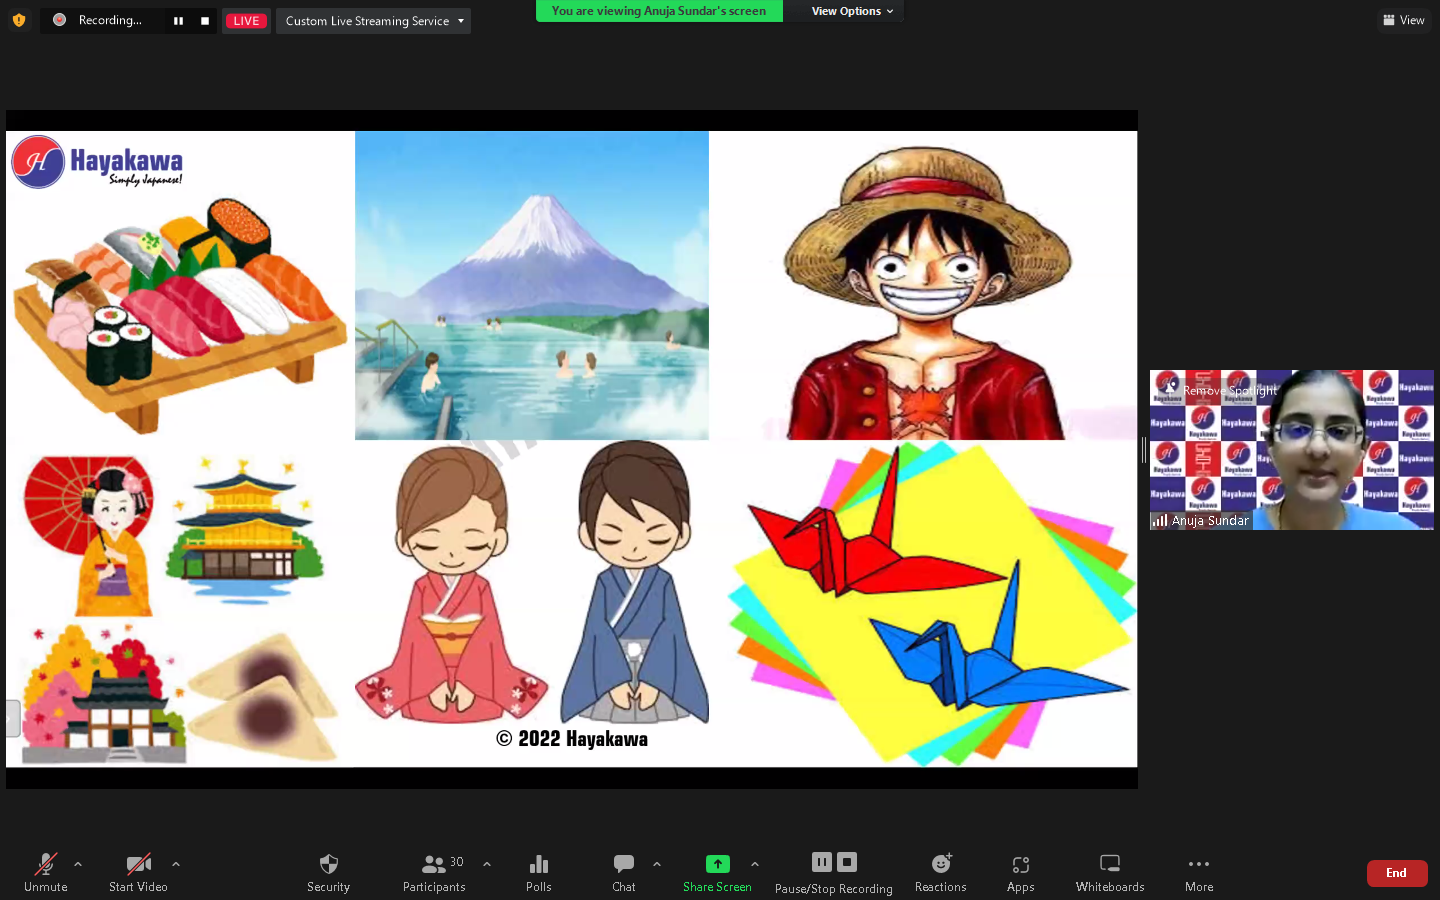Expand chat options arrow next to Chat

point(657,864)
